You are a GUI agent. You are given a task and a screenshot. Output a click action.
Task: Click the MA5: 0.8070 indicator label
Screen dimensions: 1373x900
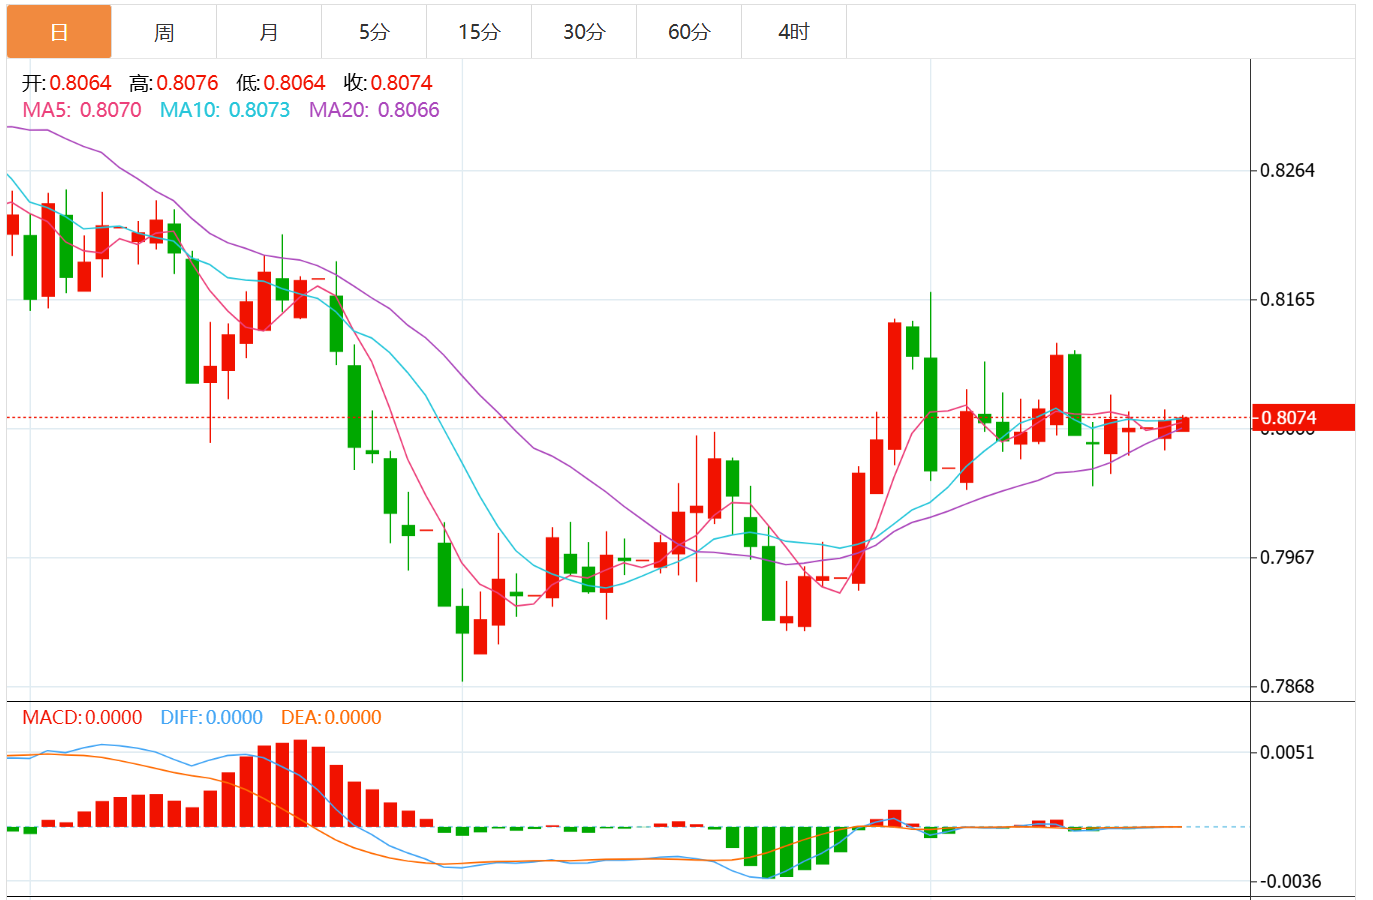click(82, 110)
